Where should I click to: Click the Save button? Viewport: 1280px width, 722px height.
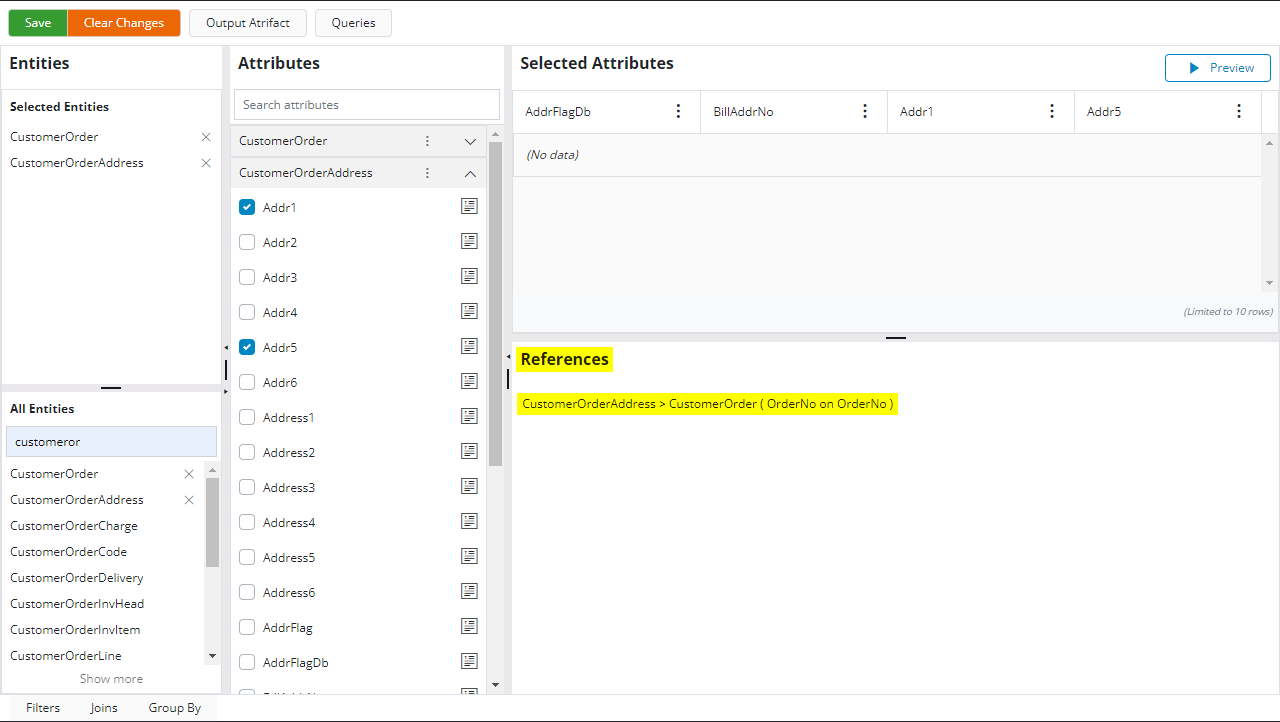point(38,23)
